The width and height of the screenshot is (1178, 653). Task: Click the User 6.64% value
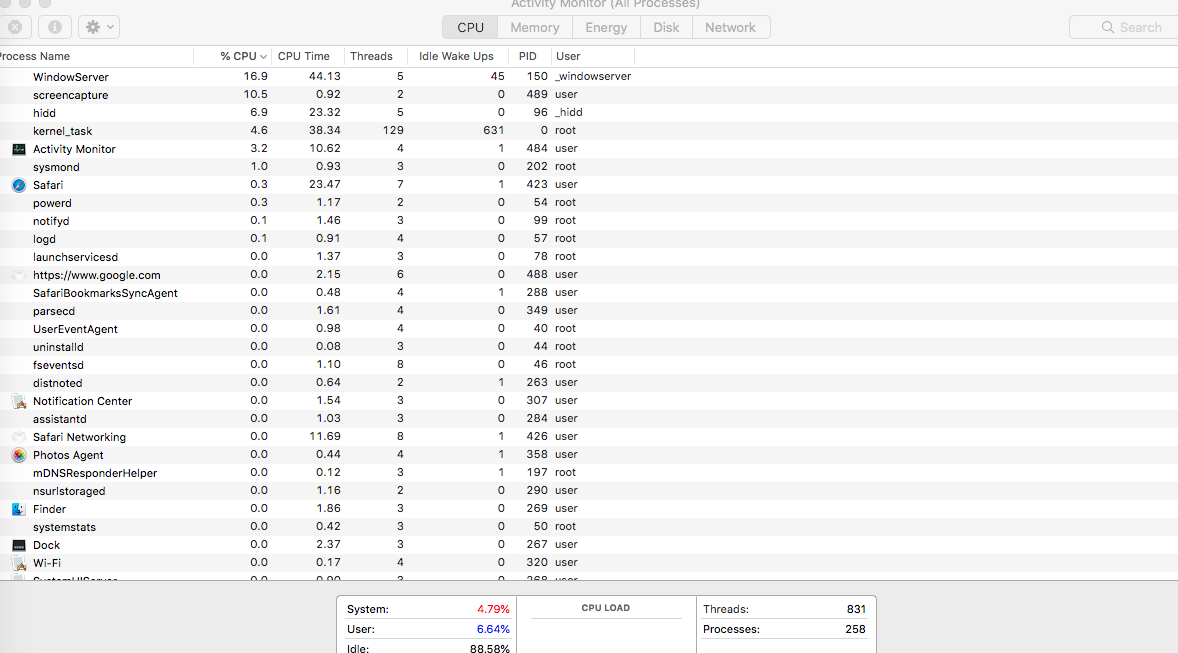493,630
